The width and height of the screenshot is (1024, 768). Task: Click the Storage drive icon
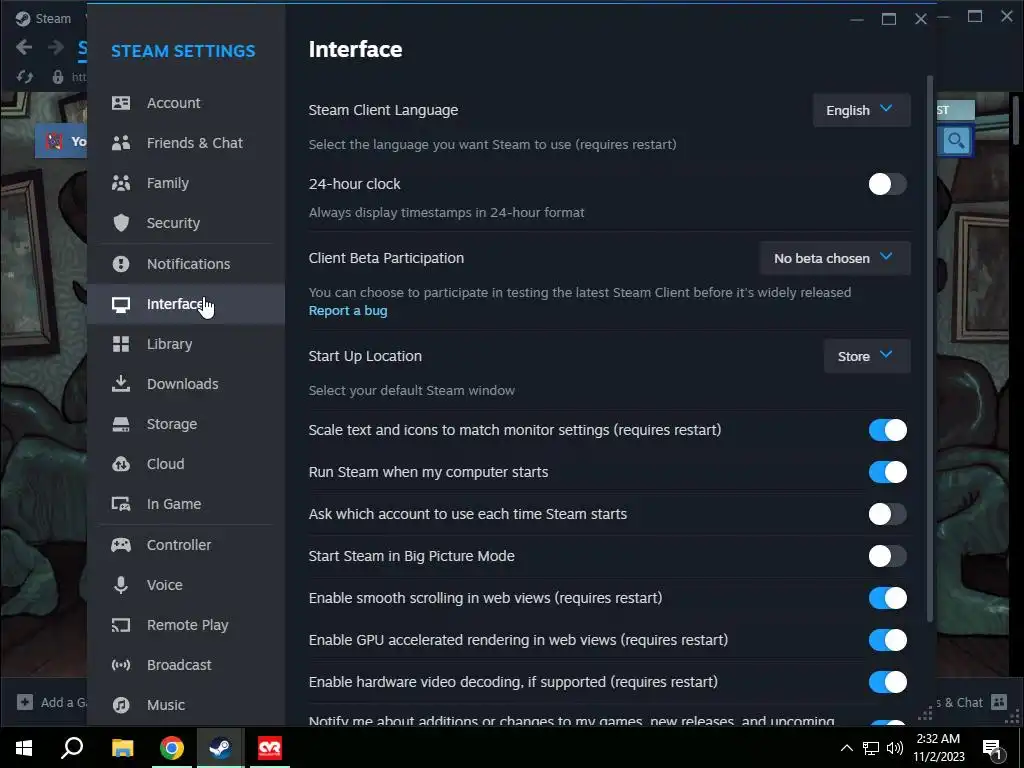click(x=121, y=424)
